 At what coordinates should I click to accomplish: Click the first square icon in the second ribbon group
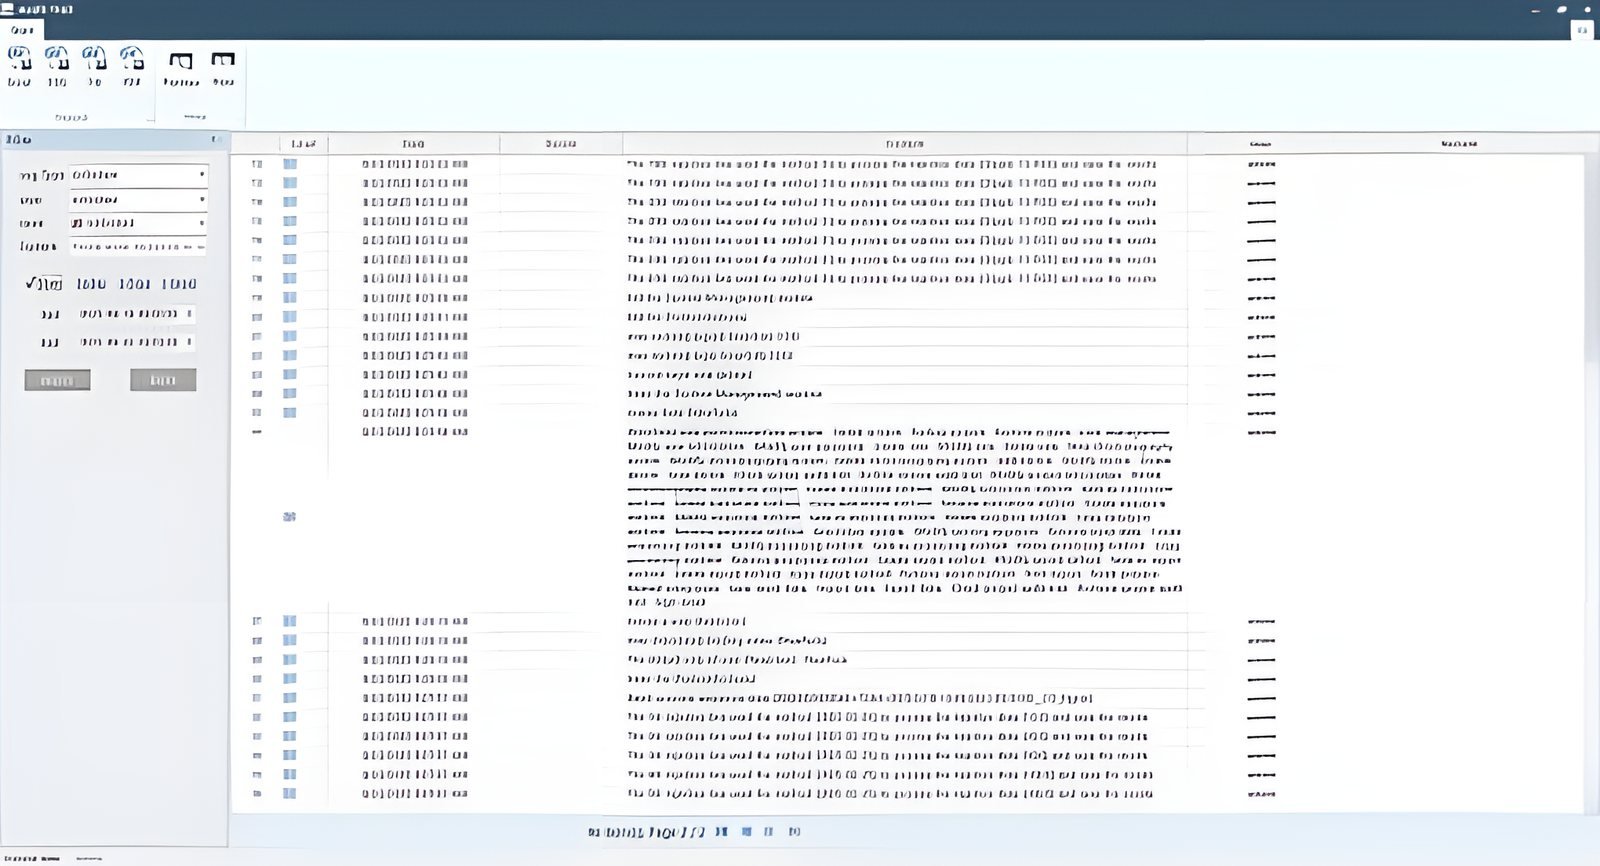(x=181, y=61)
